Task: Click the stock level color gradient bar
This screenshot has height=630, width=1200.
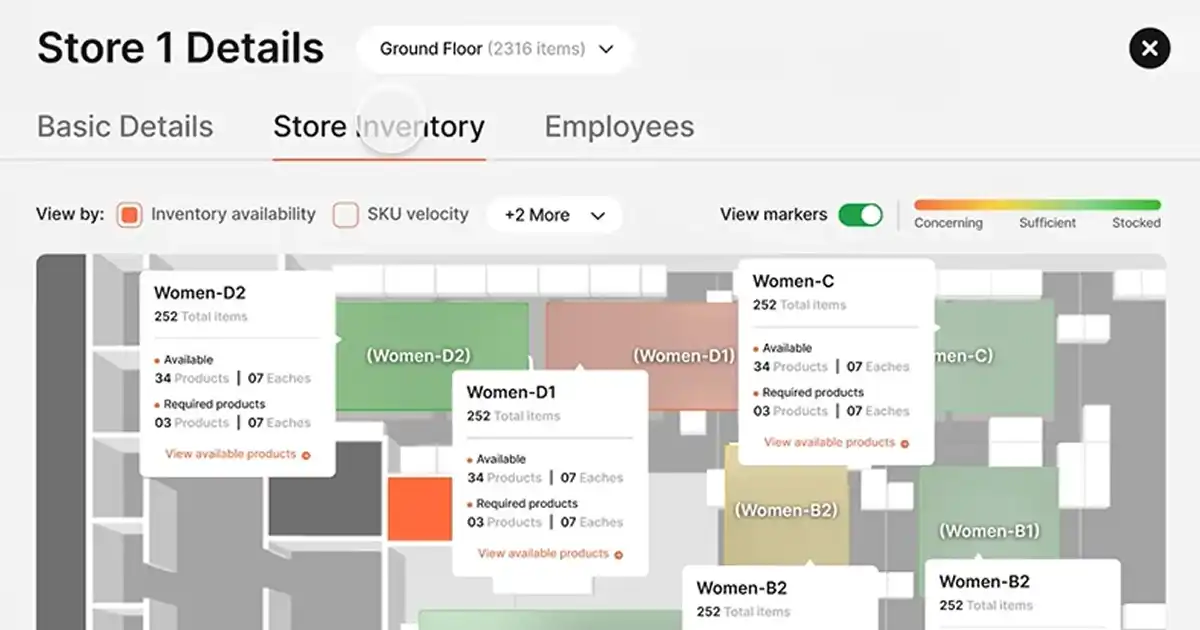Action: 1037,205
